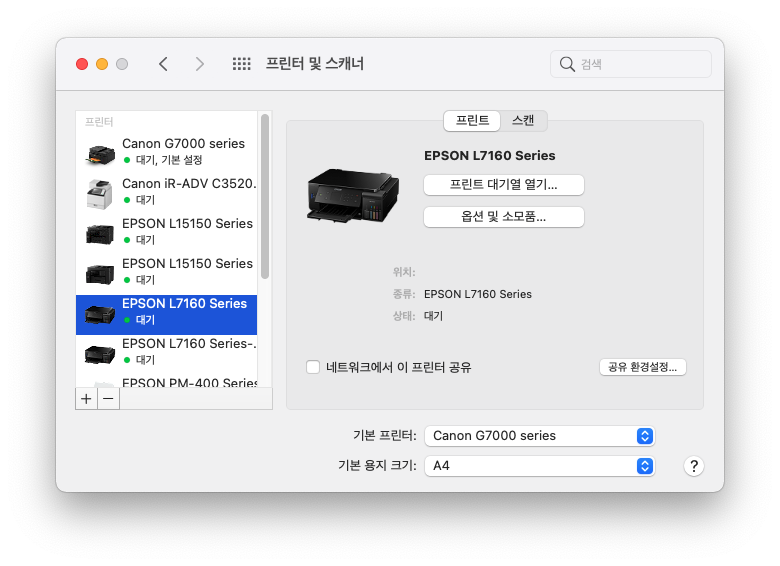
Task: Go back with the left chevron arrow
Action: point(163,64)
